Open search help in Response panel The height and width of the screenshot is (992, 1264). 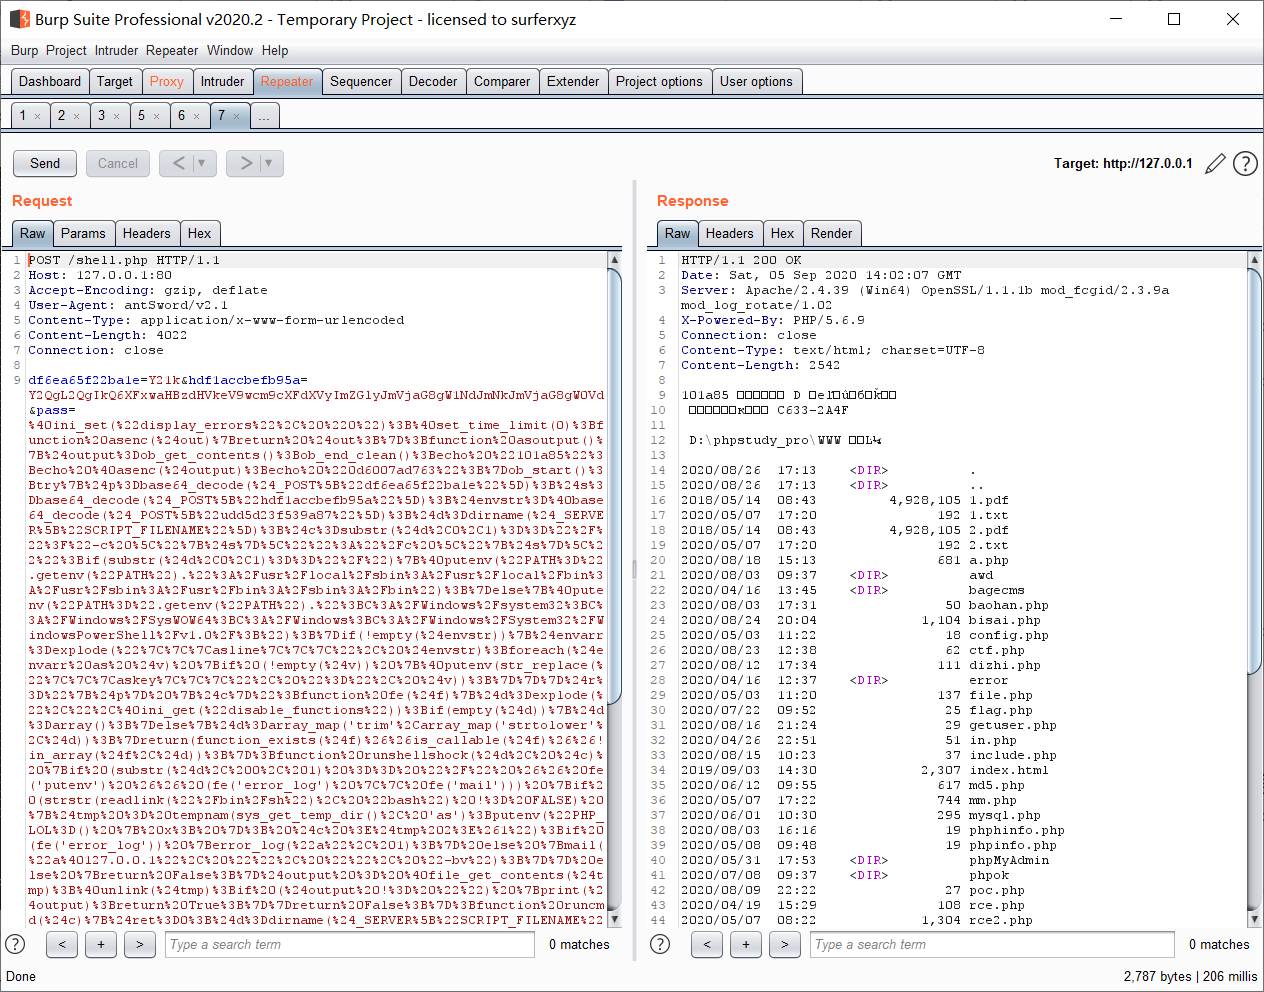pyautogui.click(x=660, y=944)
